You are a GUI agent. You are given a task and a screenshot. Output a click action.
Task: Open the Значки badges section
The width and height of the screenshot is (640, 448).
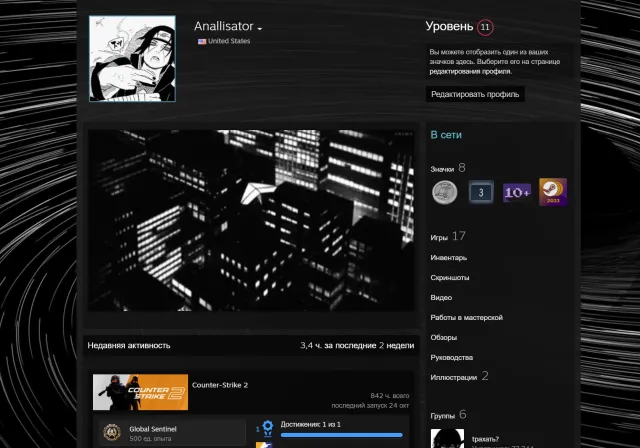click(442, 169)
